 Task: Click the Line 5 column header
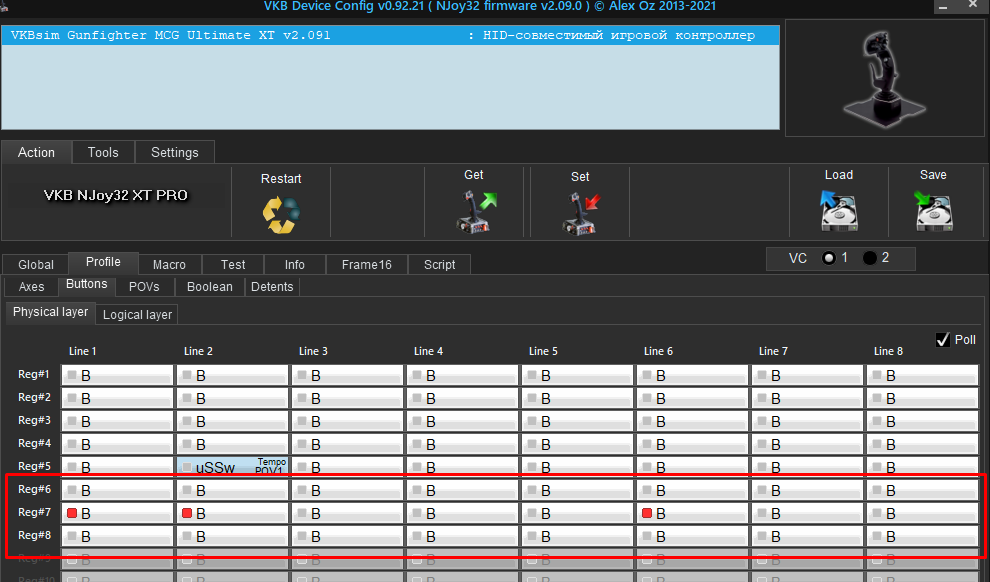543,351
